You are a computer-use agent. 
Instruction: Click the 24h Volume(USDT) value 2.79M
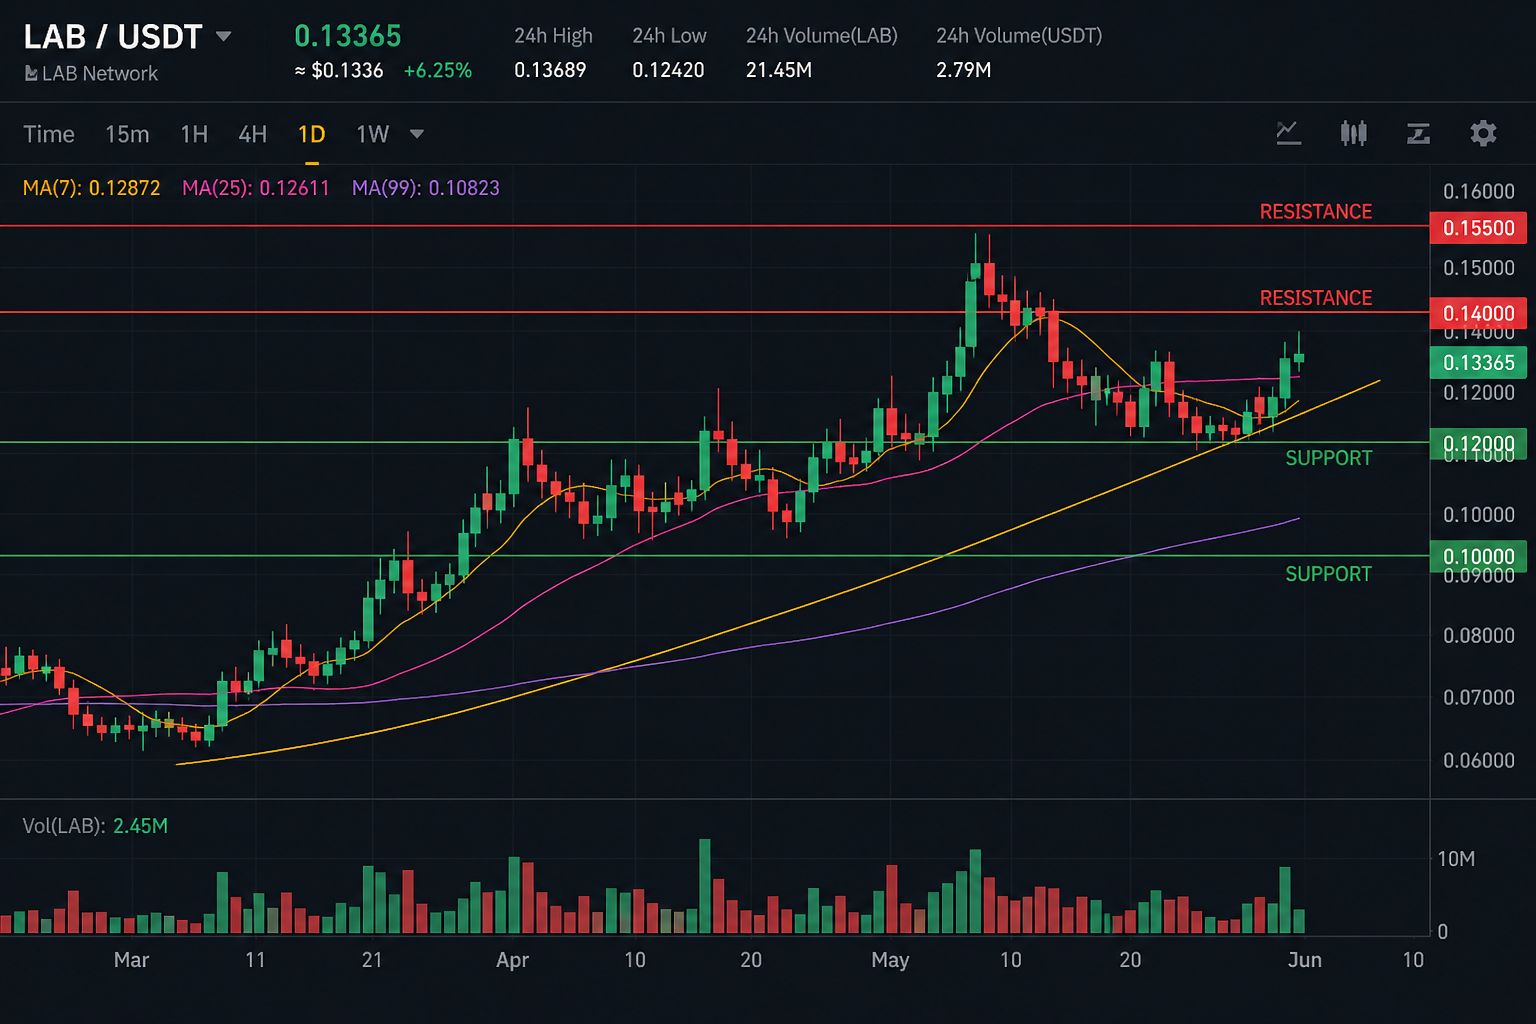coord(963,70)
